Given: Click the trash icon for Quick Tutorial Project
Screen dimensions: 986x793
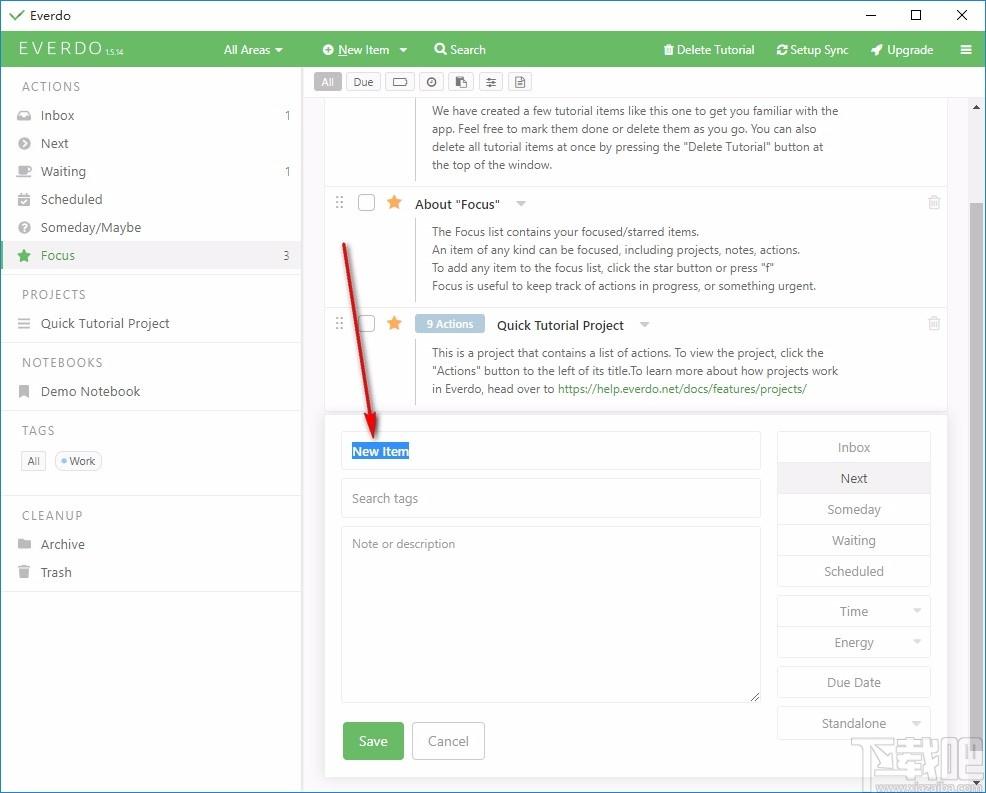Looking at the screenshot, I should pyautogui.click(x=934, y=323).
